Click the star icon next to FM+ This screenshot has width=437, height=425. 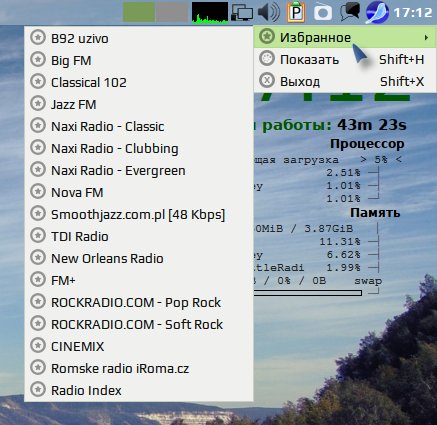coord(38,279)
